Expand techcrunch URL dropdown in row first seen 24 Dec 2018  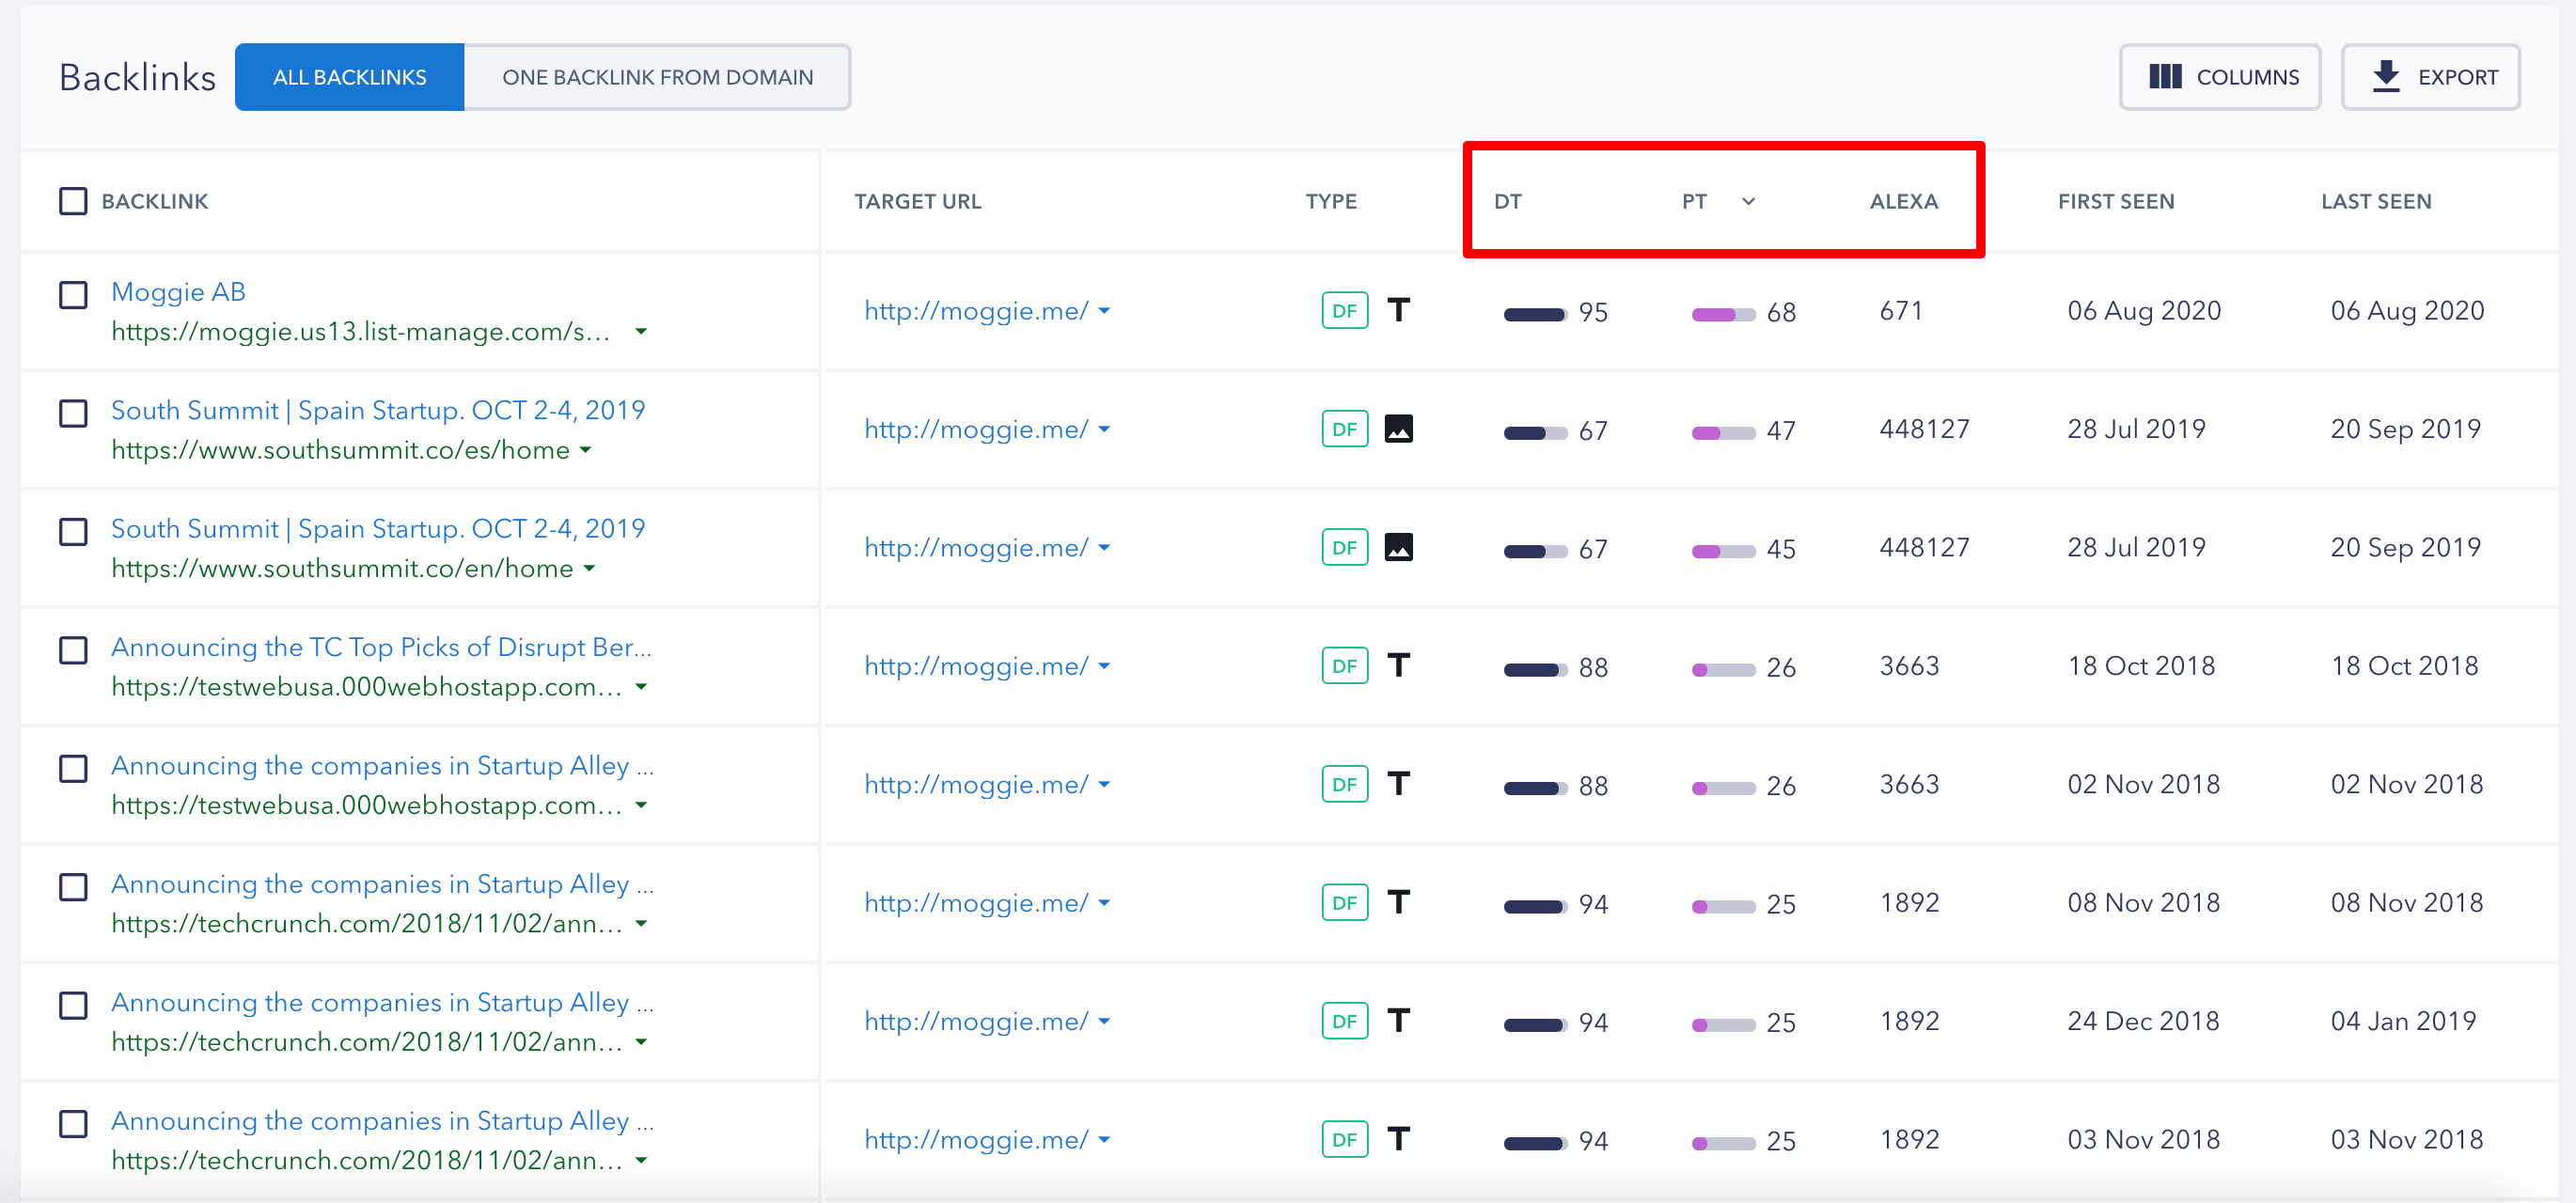click(x=641, y=1042)
